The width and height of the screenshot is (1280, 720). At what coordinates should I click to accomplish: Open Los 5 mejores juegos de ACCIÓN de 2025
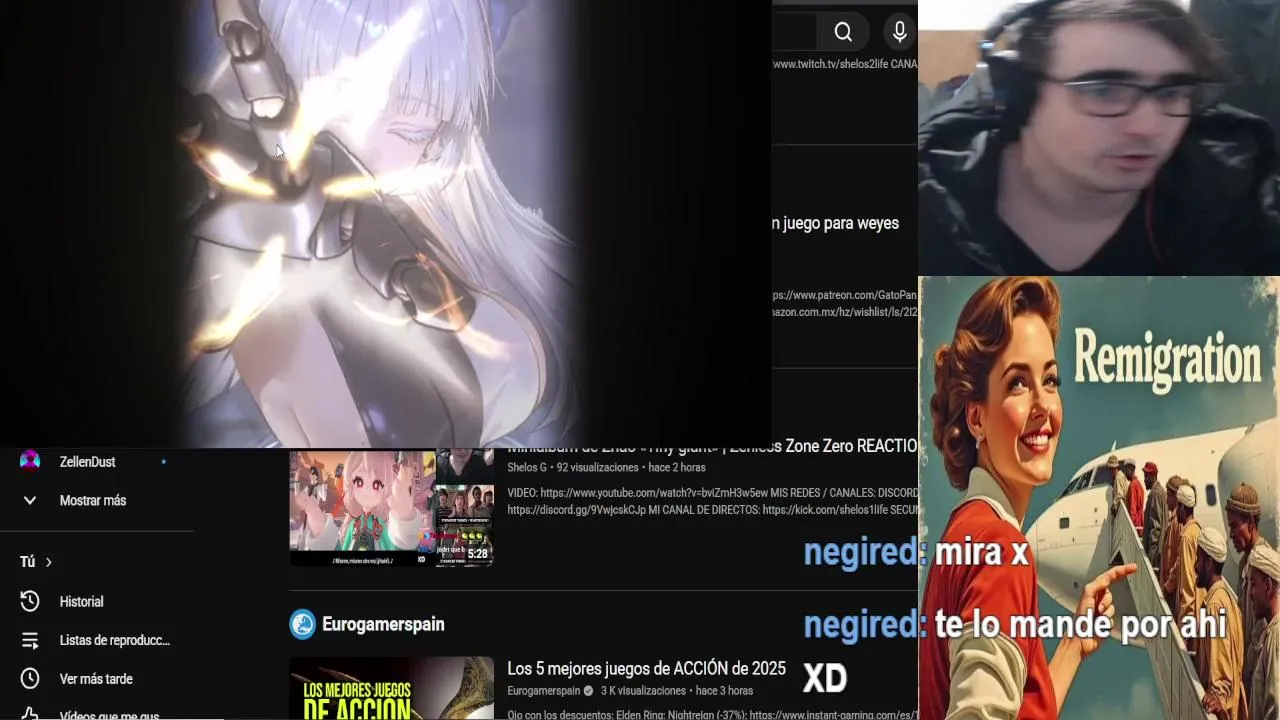click(x=646, y=668)
